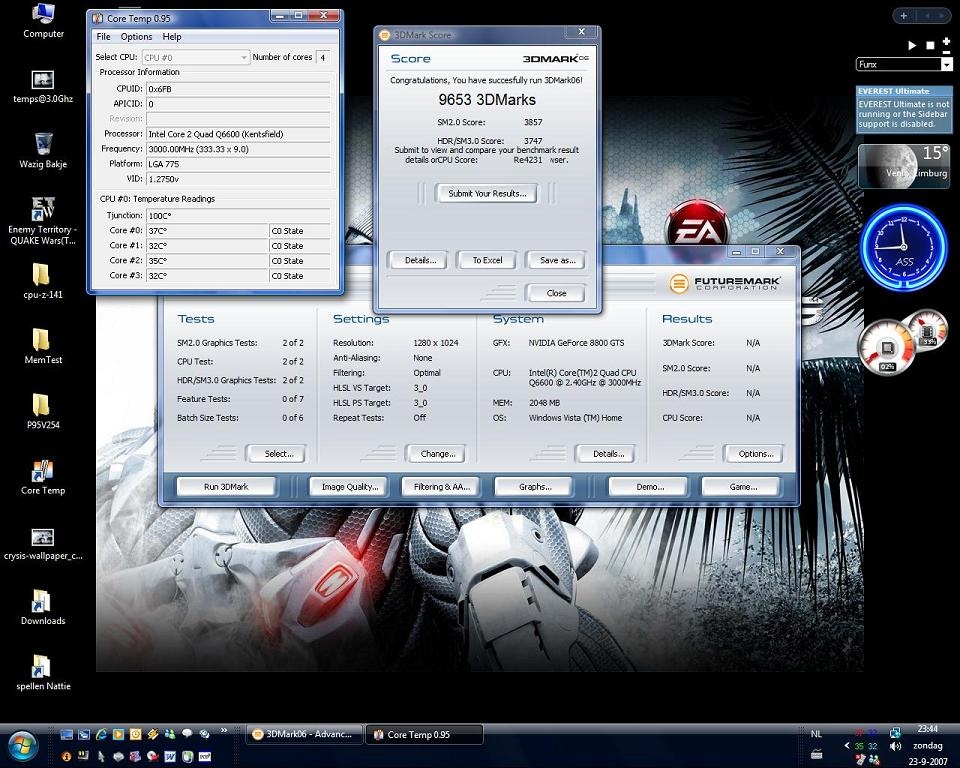This screenshot has height=768, width=960.
Task: Launch Core Temp from the desktop
Action: 42,472
